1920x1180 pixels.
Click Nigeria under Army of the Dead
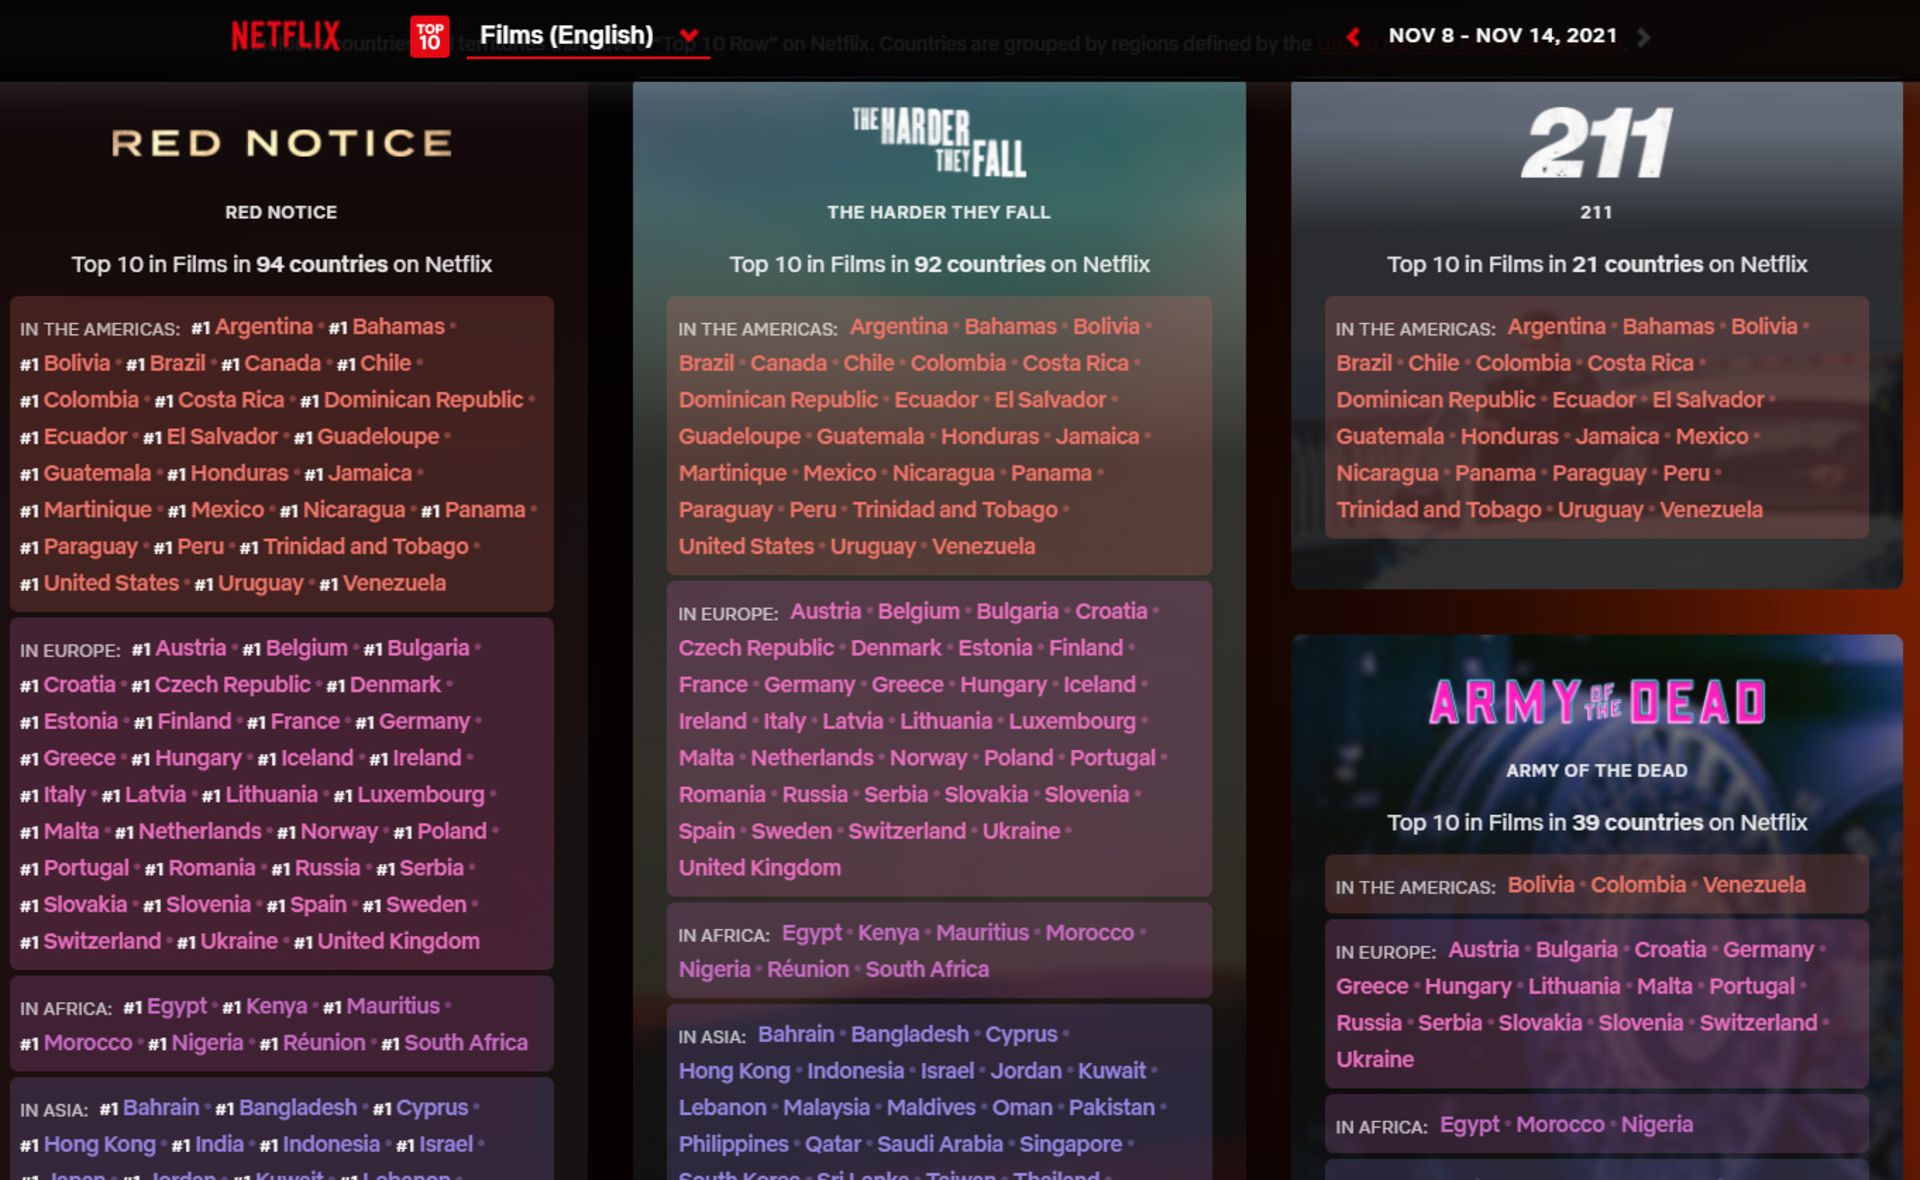[1657, 1125]
